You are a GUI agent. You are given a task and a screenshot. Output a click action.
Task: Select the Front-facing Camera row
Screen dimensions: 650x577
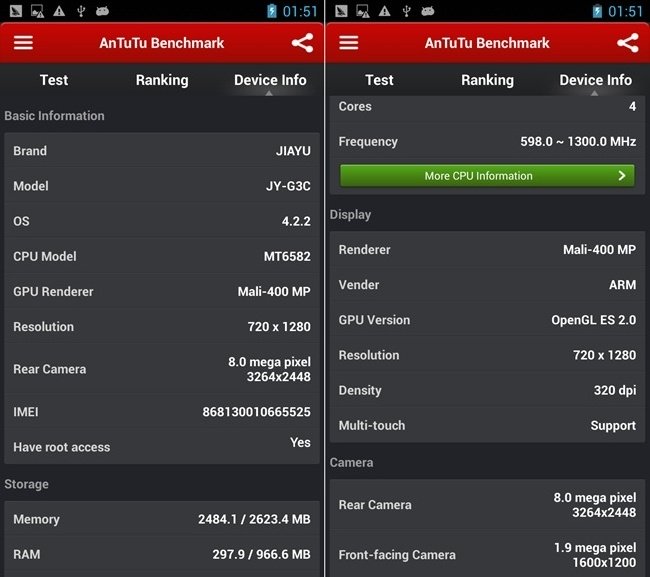coord(487,554)
